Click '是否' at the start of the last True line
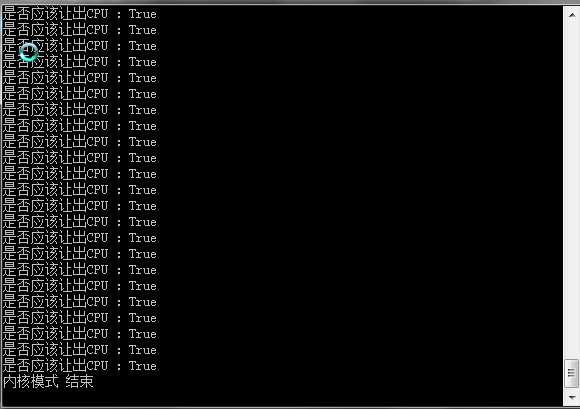 [17, 366]
